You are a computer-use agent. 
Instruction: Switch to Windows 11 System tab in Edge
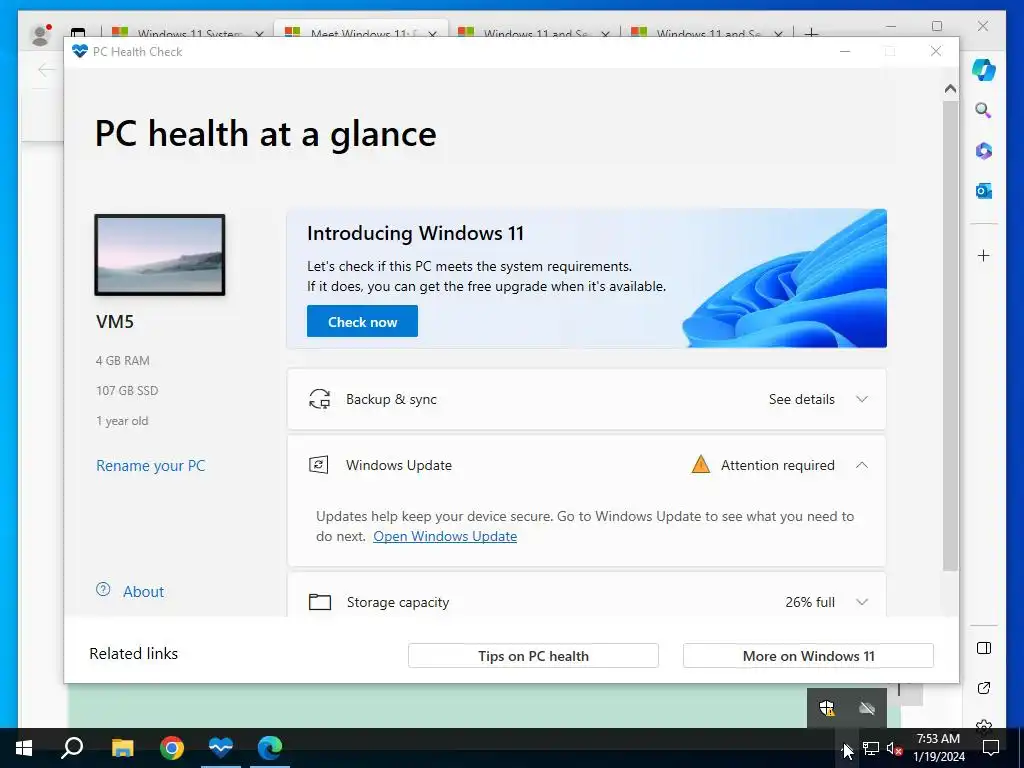187,33
